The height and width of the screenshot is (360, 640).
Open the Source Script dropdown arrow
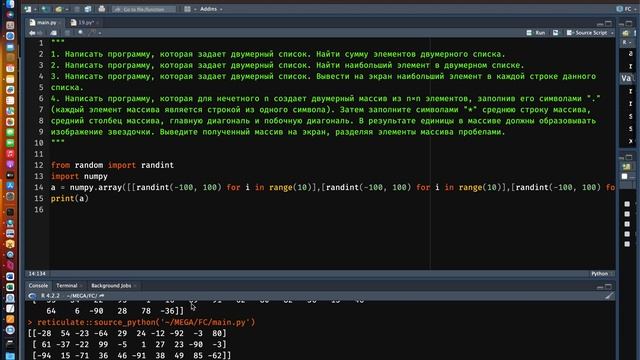click(612, 33)
